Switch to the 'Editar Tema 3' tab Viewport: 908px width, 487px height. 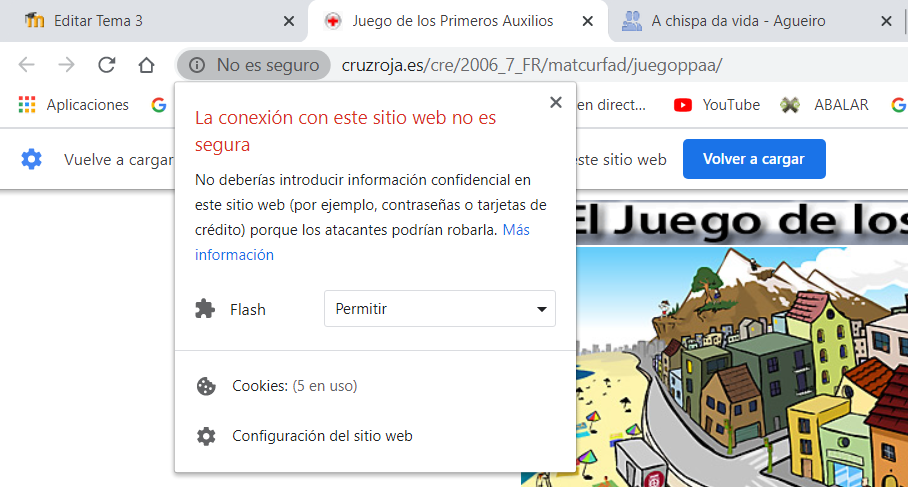tap(153, 21)
